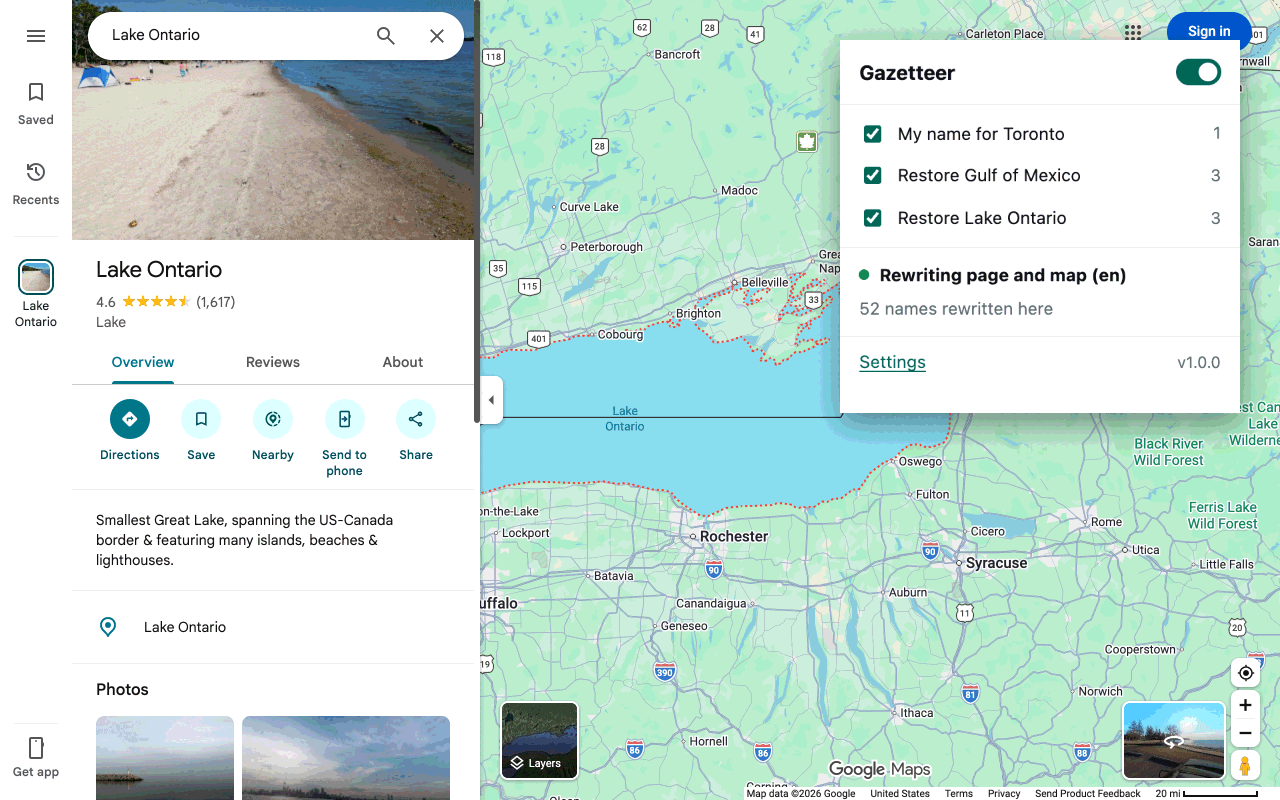This screenshot has width=1280, height=800.
Task: Click the Sign in button
Action: pyautogui.click(x=1209, y=31)
